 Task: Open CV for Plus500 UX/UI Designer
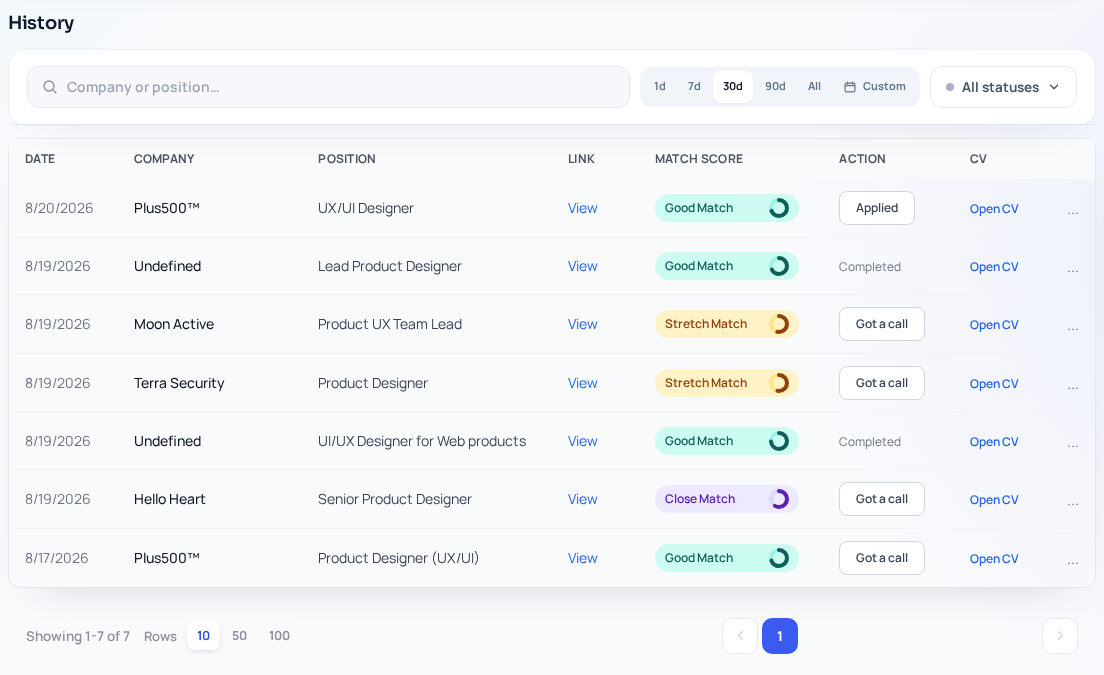pos(993,209)
